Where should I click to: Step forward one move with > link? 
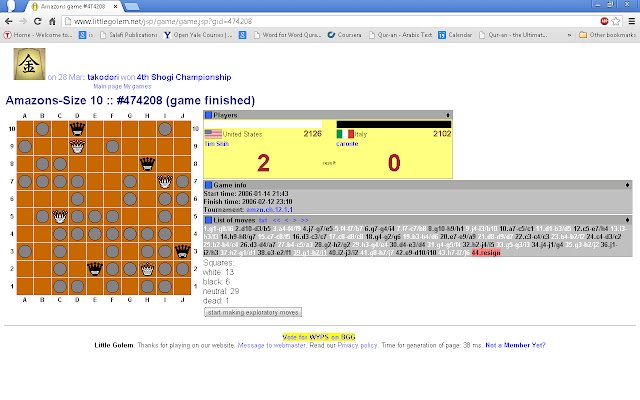click(294, 220)
